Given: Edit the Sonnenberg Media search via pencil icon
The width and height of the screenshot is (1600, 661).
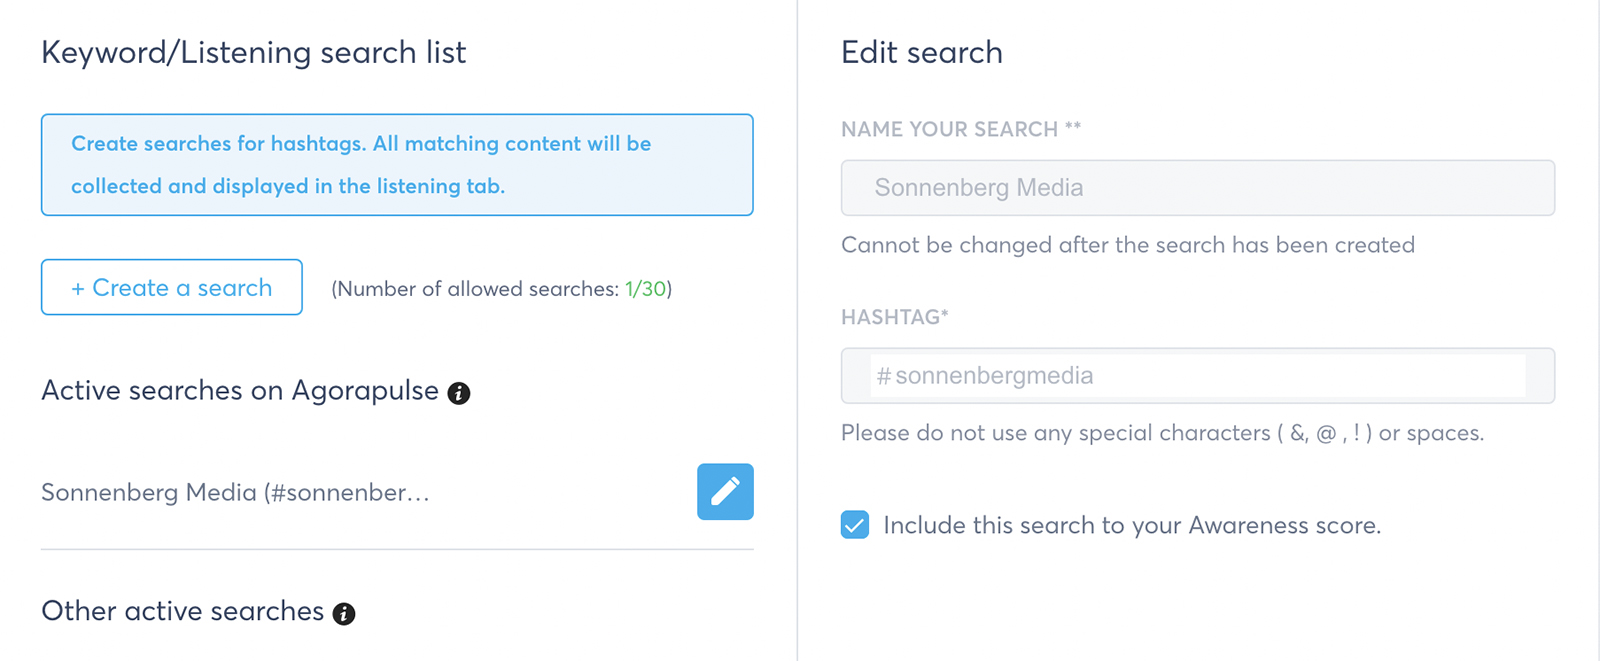Looking at the screenshot, I should point(725,491).
